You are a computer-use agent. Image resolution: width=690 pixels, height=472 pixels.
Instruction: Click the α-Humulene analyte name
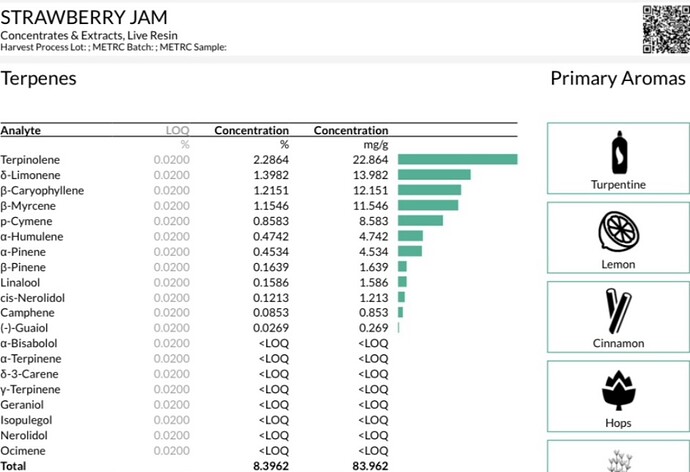32,237
